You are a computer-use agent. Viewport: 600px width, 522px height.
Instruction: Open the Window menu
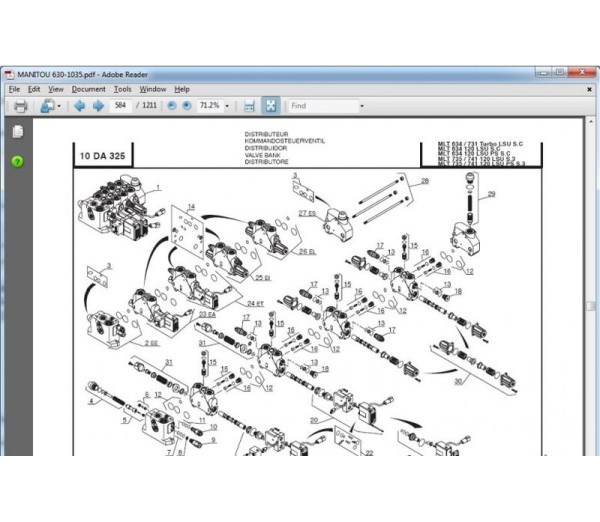(152, 89)
